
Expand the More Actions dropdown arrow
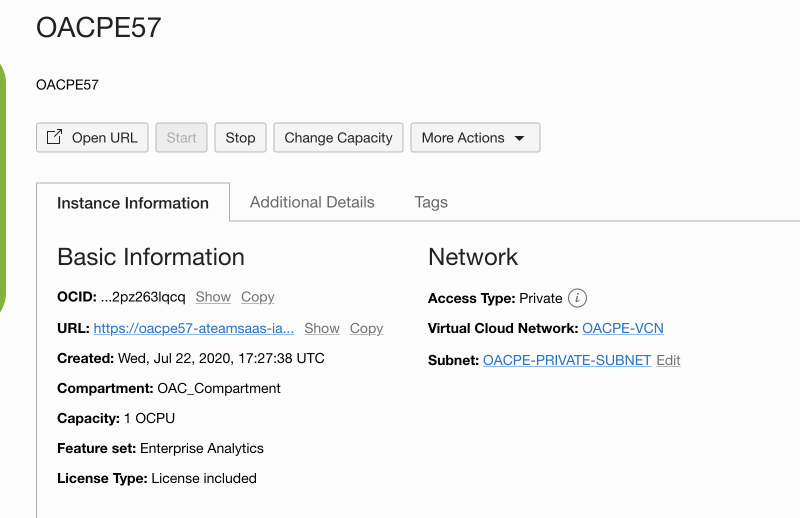[519, 138]
